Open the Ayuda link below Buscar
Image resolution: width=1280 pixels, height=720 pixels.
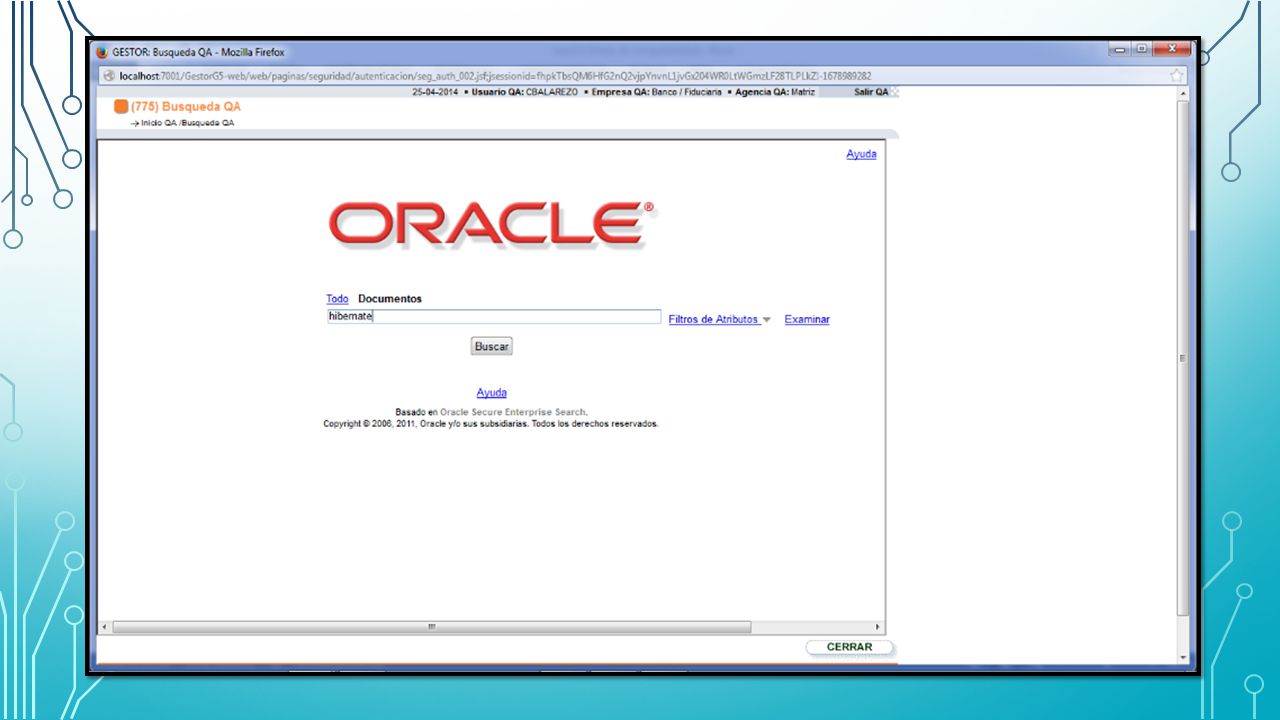[491, 393]
